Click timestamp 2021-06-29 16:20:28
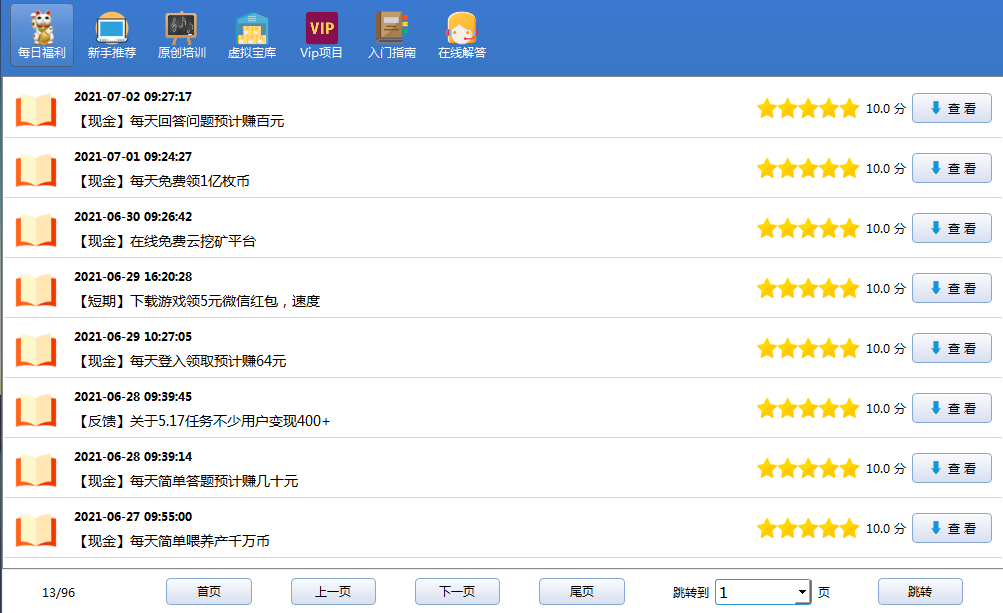The width and height of the screenshot is (1003, 613). (133, 277)
